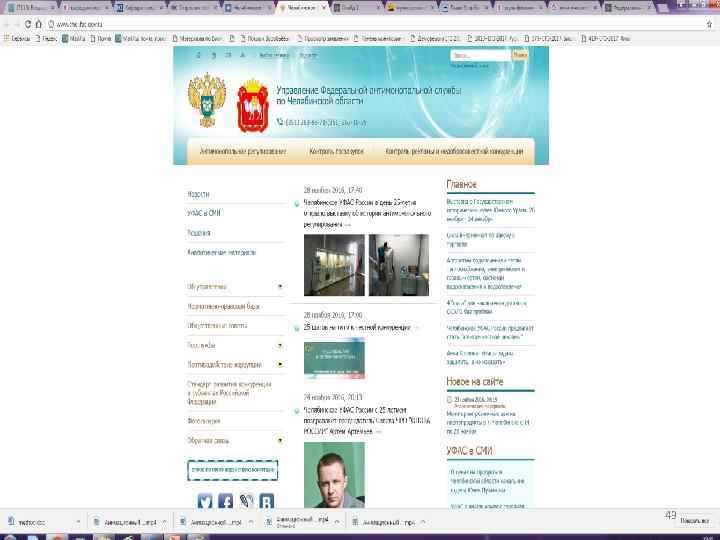Switch to the active Челябинское browser tab
This screenshot has height=540, width=720.
click(300, 8)
